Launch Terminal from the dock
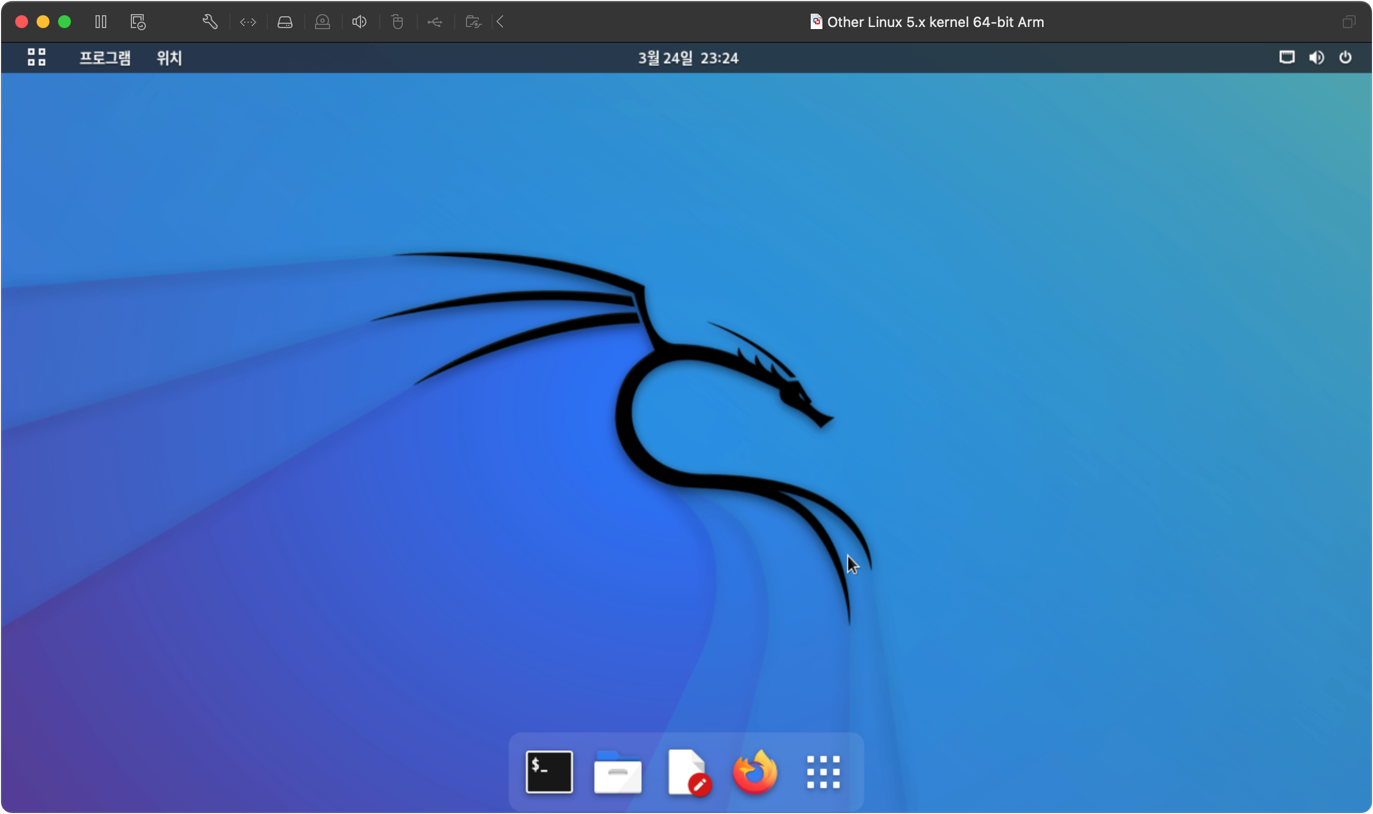1373x814 pixels. point(549,772)
